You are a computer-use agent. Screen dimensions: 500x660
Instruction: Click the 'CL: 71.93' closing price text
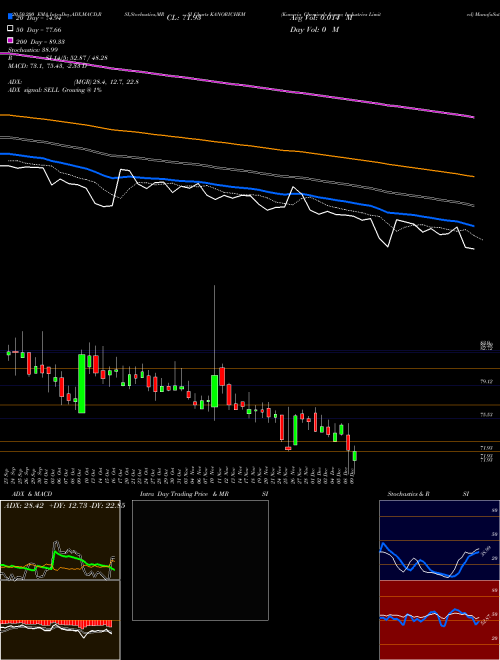(x=184, y=18)
